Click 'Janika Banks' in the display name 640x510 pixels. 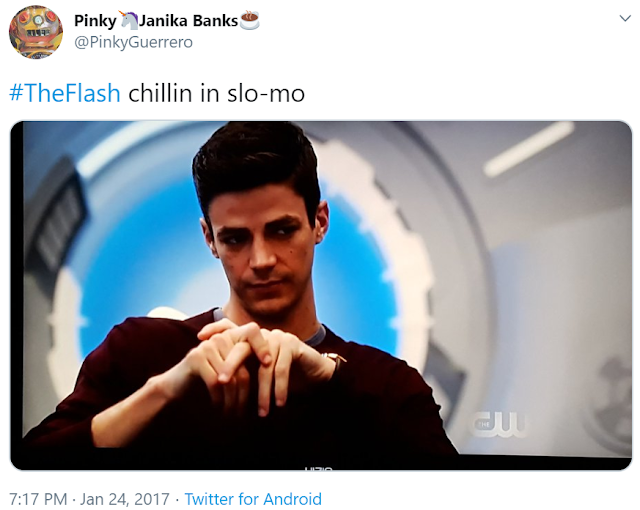point(189,20)
